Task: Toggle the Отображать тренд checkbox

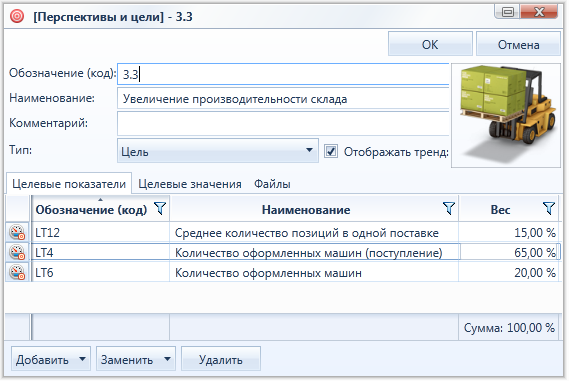Action: coord(331,151)
